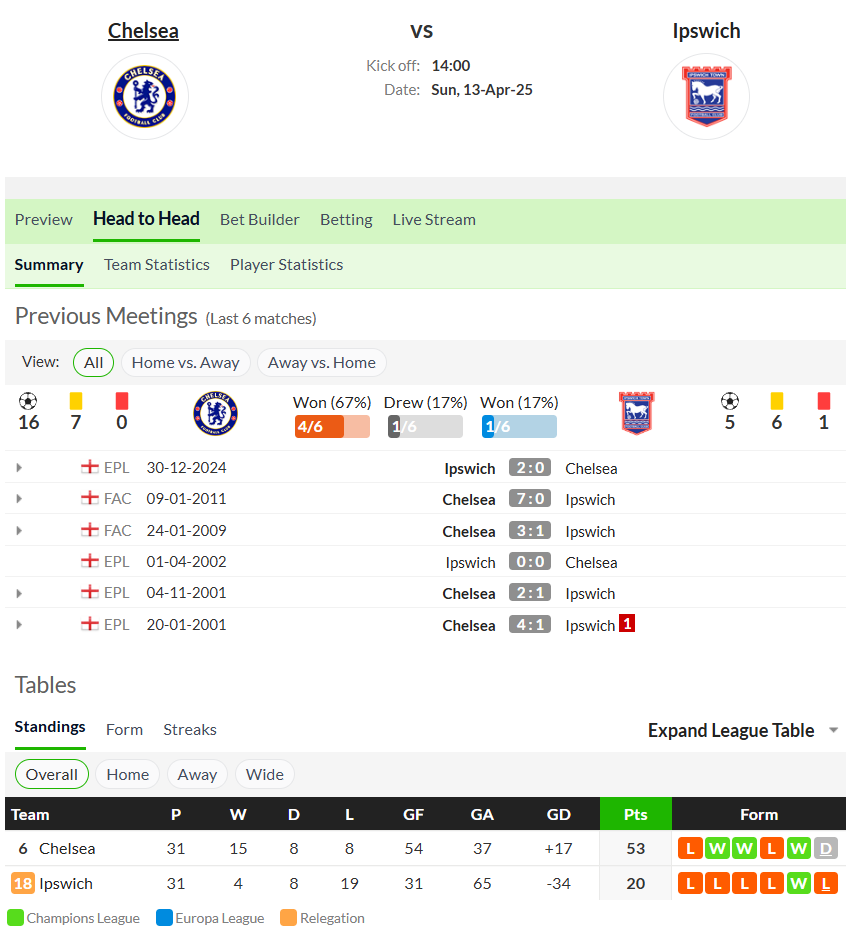Open the Chelsea team name link in the header
The image size is (846, 927).
pos(143,31)
